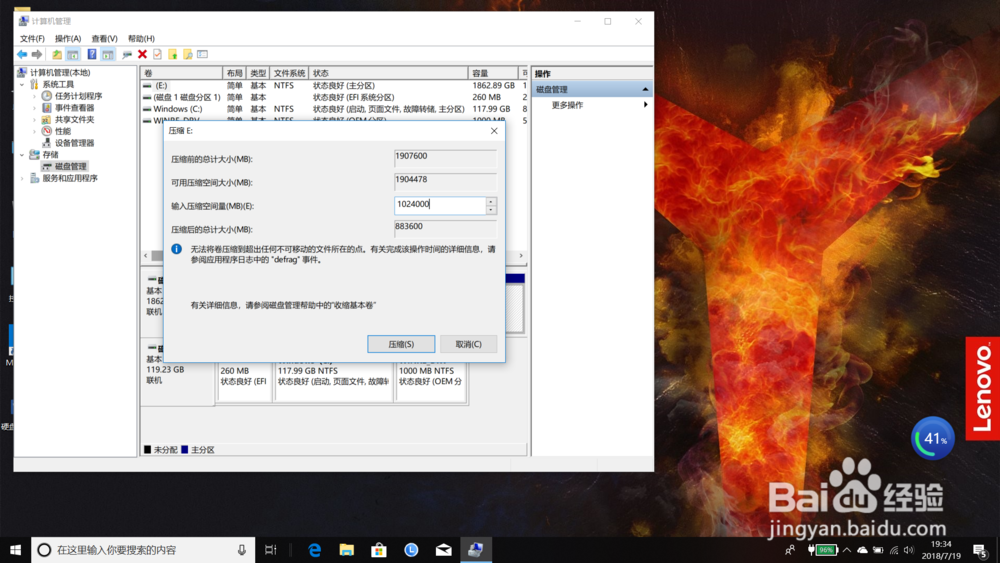The height and width of the screenshot is (563, 1000).
Task: Click the Back arrow in the toolbar
Action: tap(22, 55)
